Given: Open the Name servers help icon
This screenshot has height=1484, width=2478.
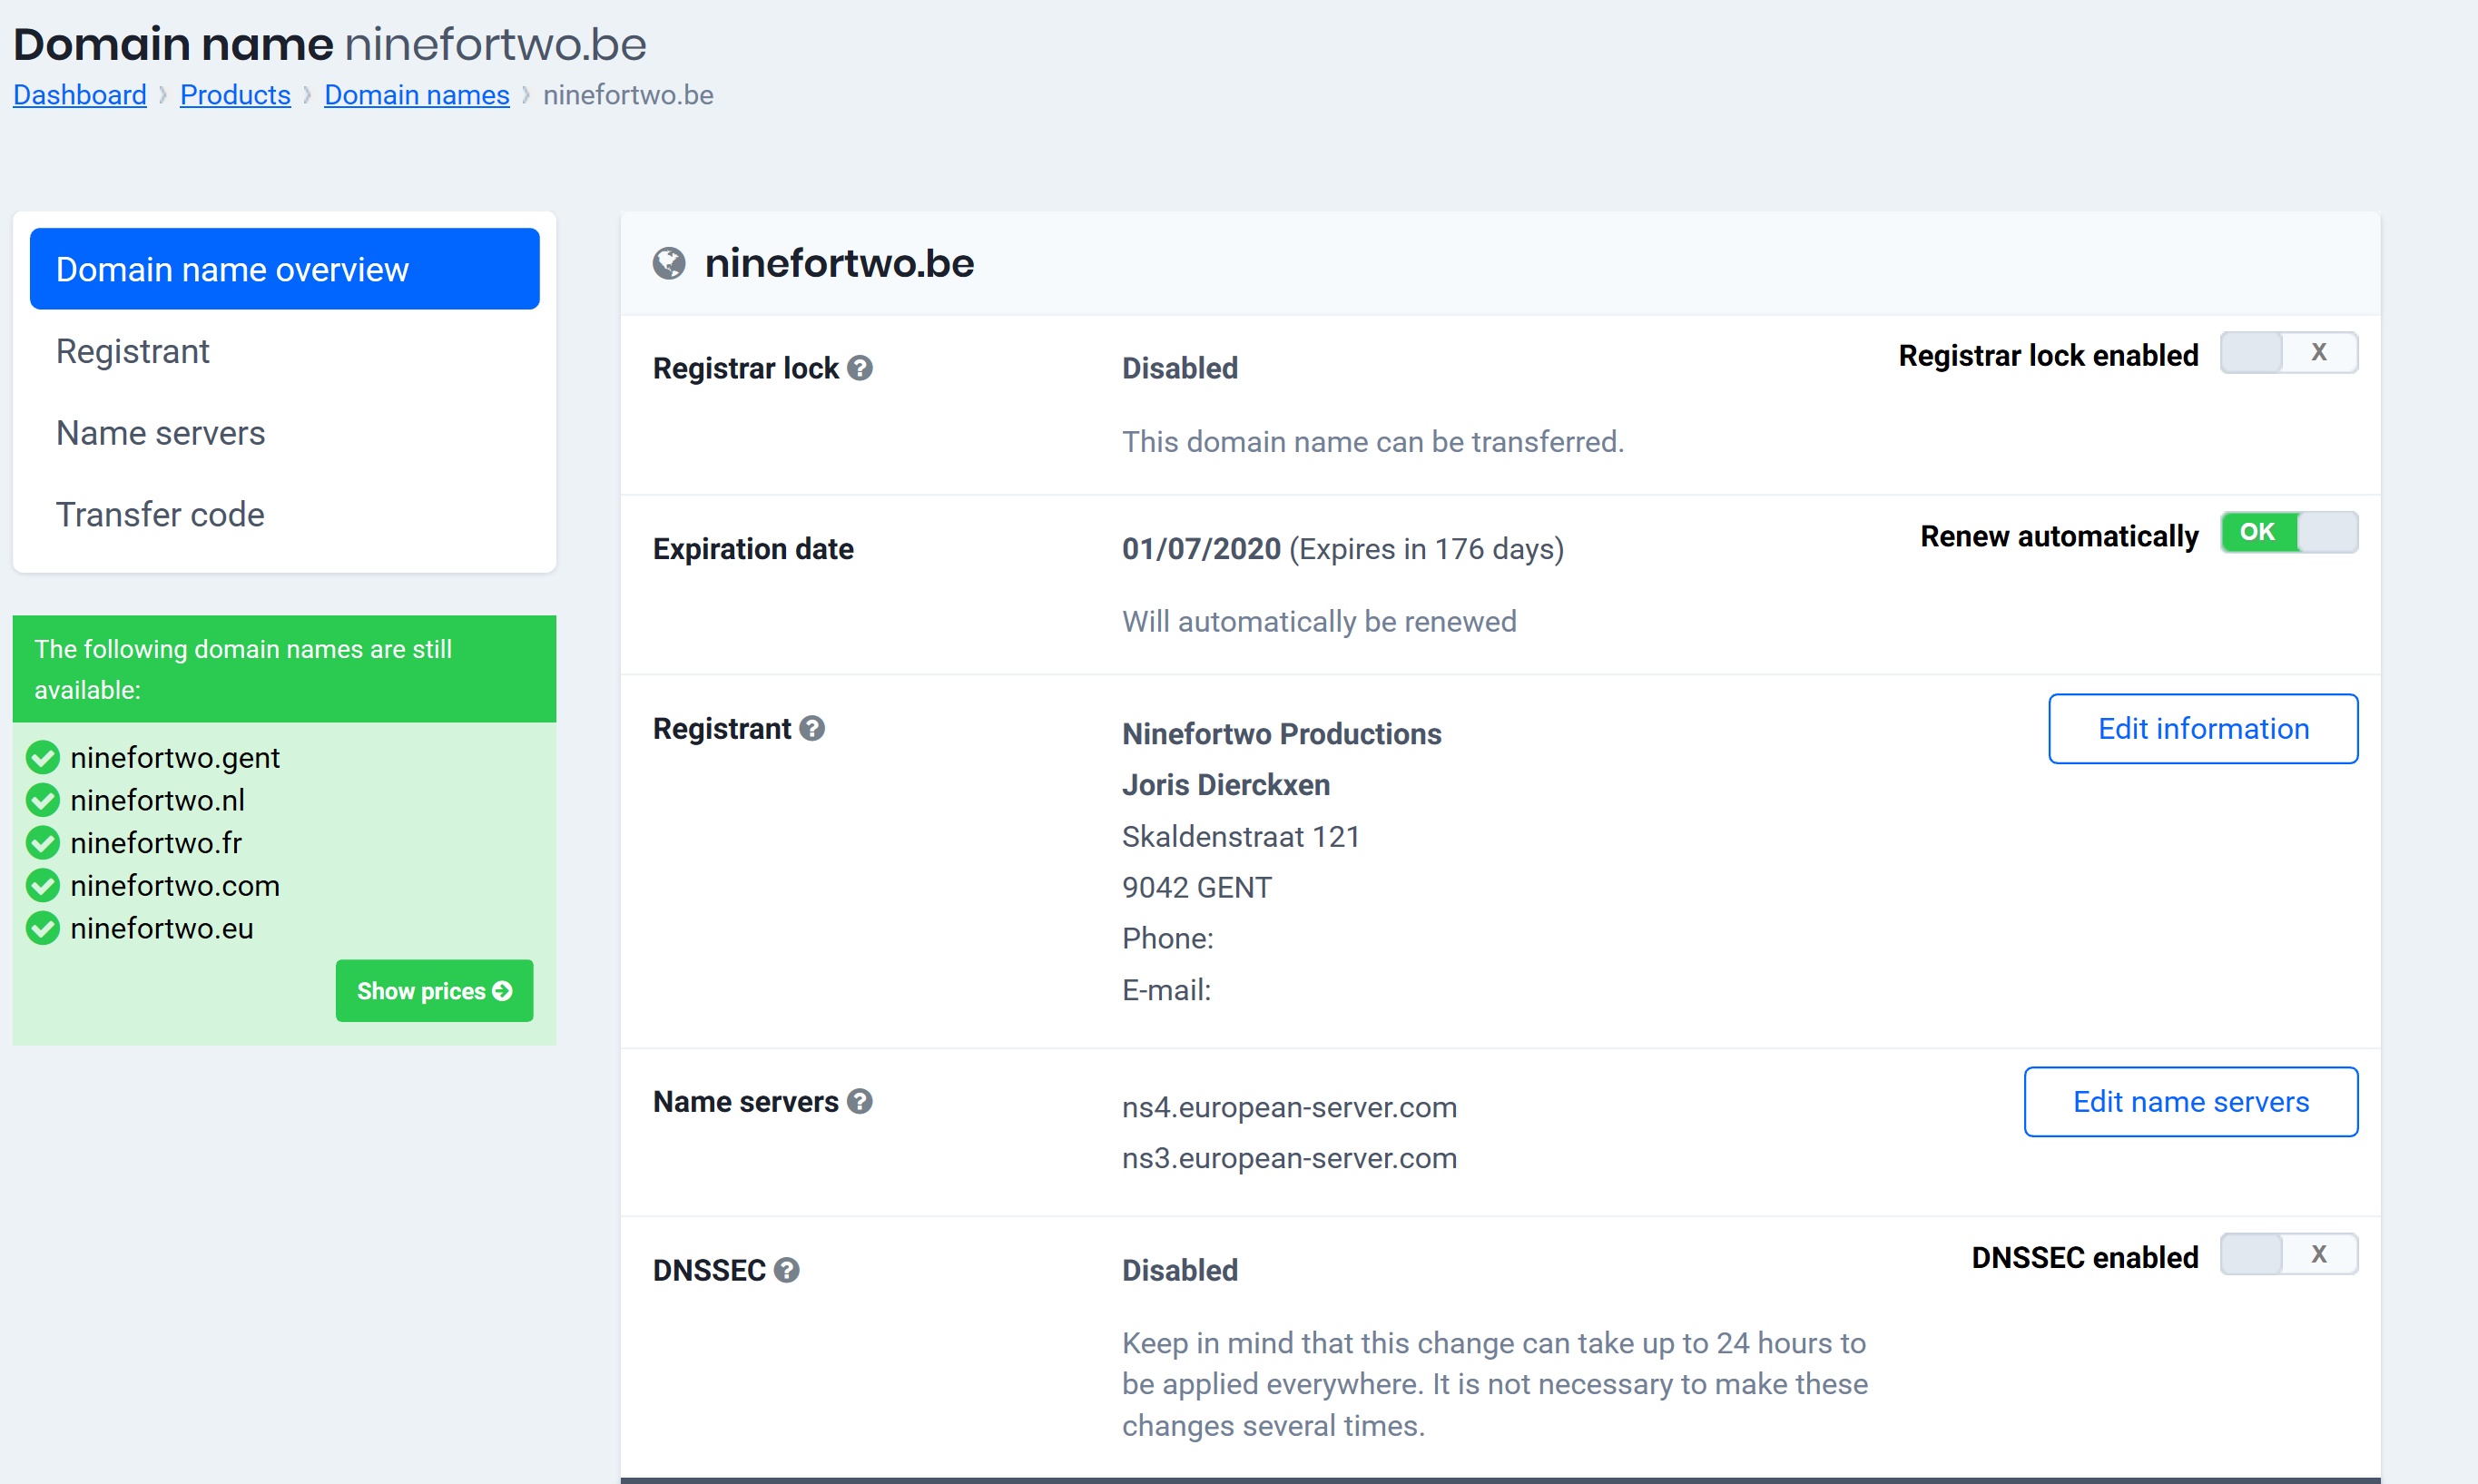Looking at the screenshot, I should click(860, 1101).
